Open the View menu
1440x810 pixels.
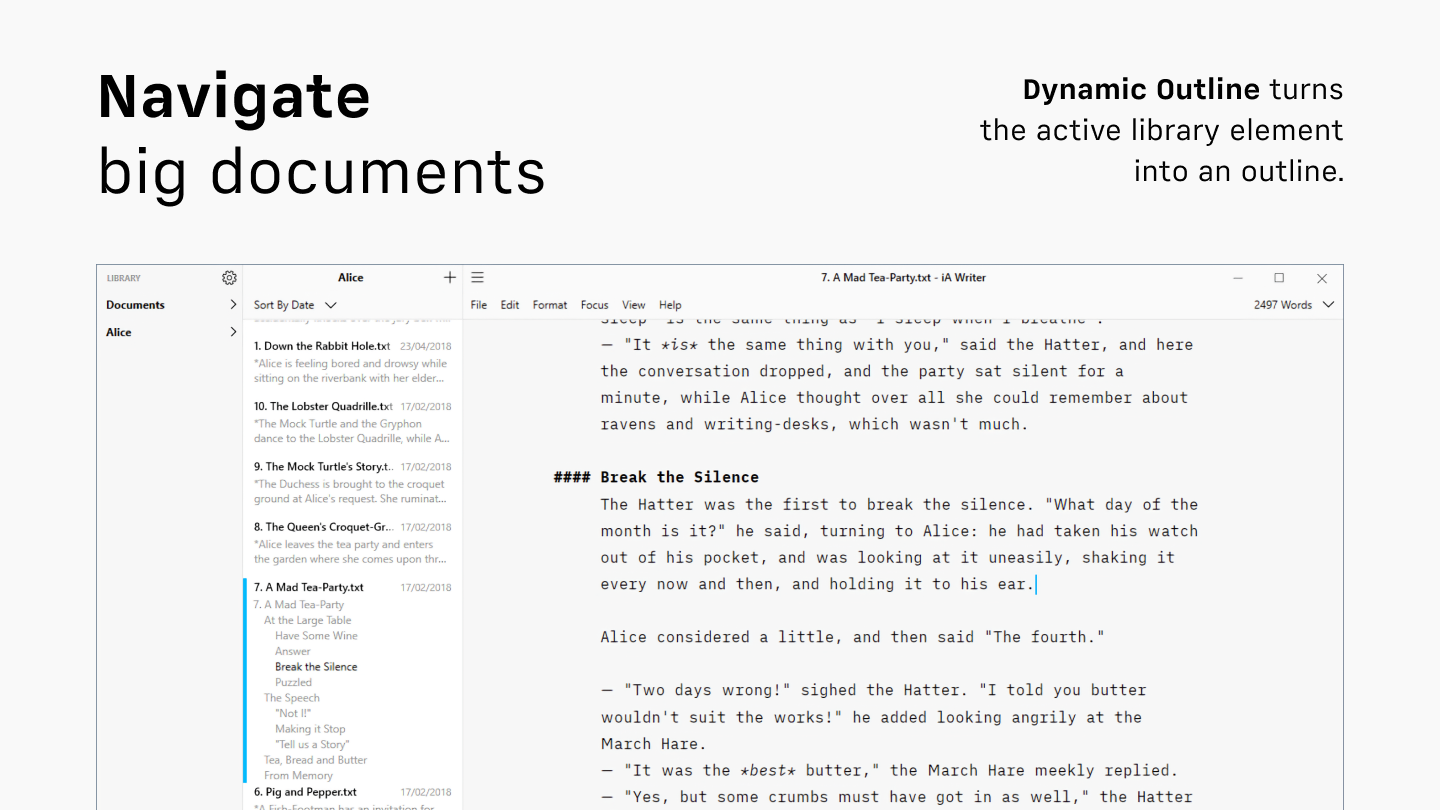[x=633, y=305]
